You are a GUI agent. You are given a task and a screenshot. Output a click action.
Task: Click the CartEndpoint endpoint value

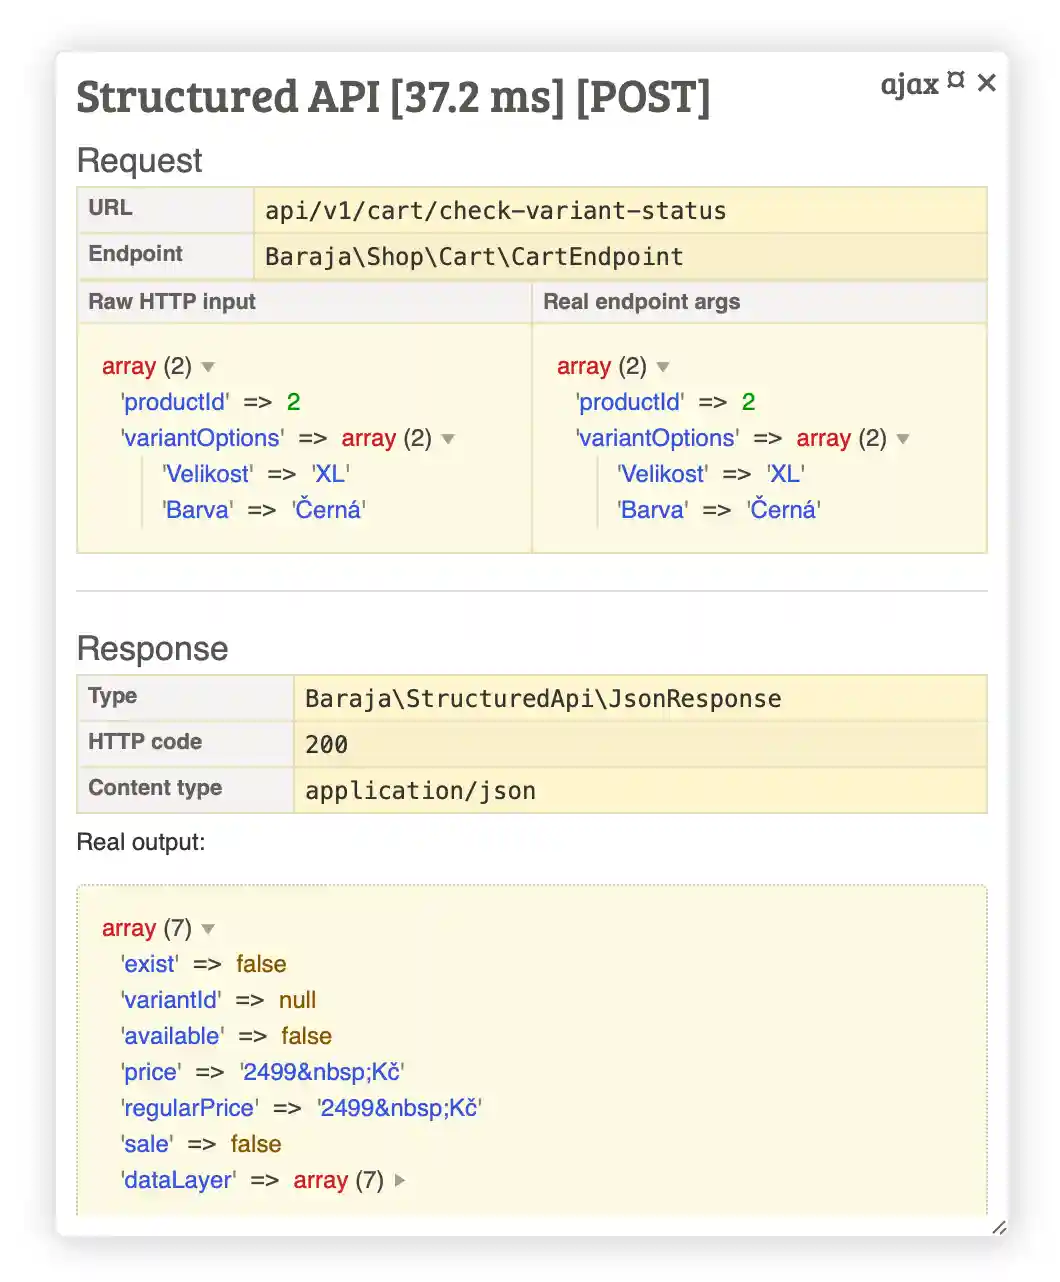click(473, 257)
